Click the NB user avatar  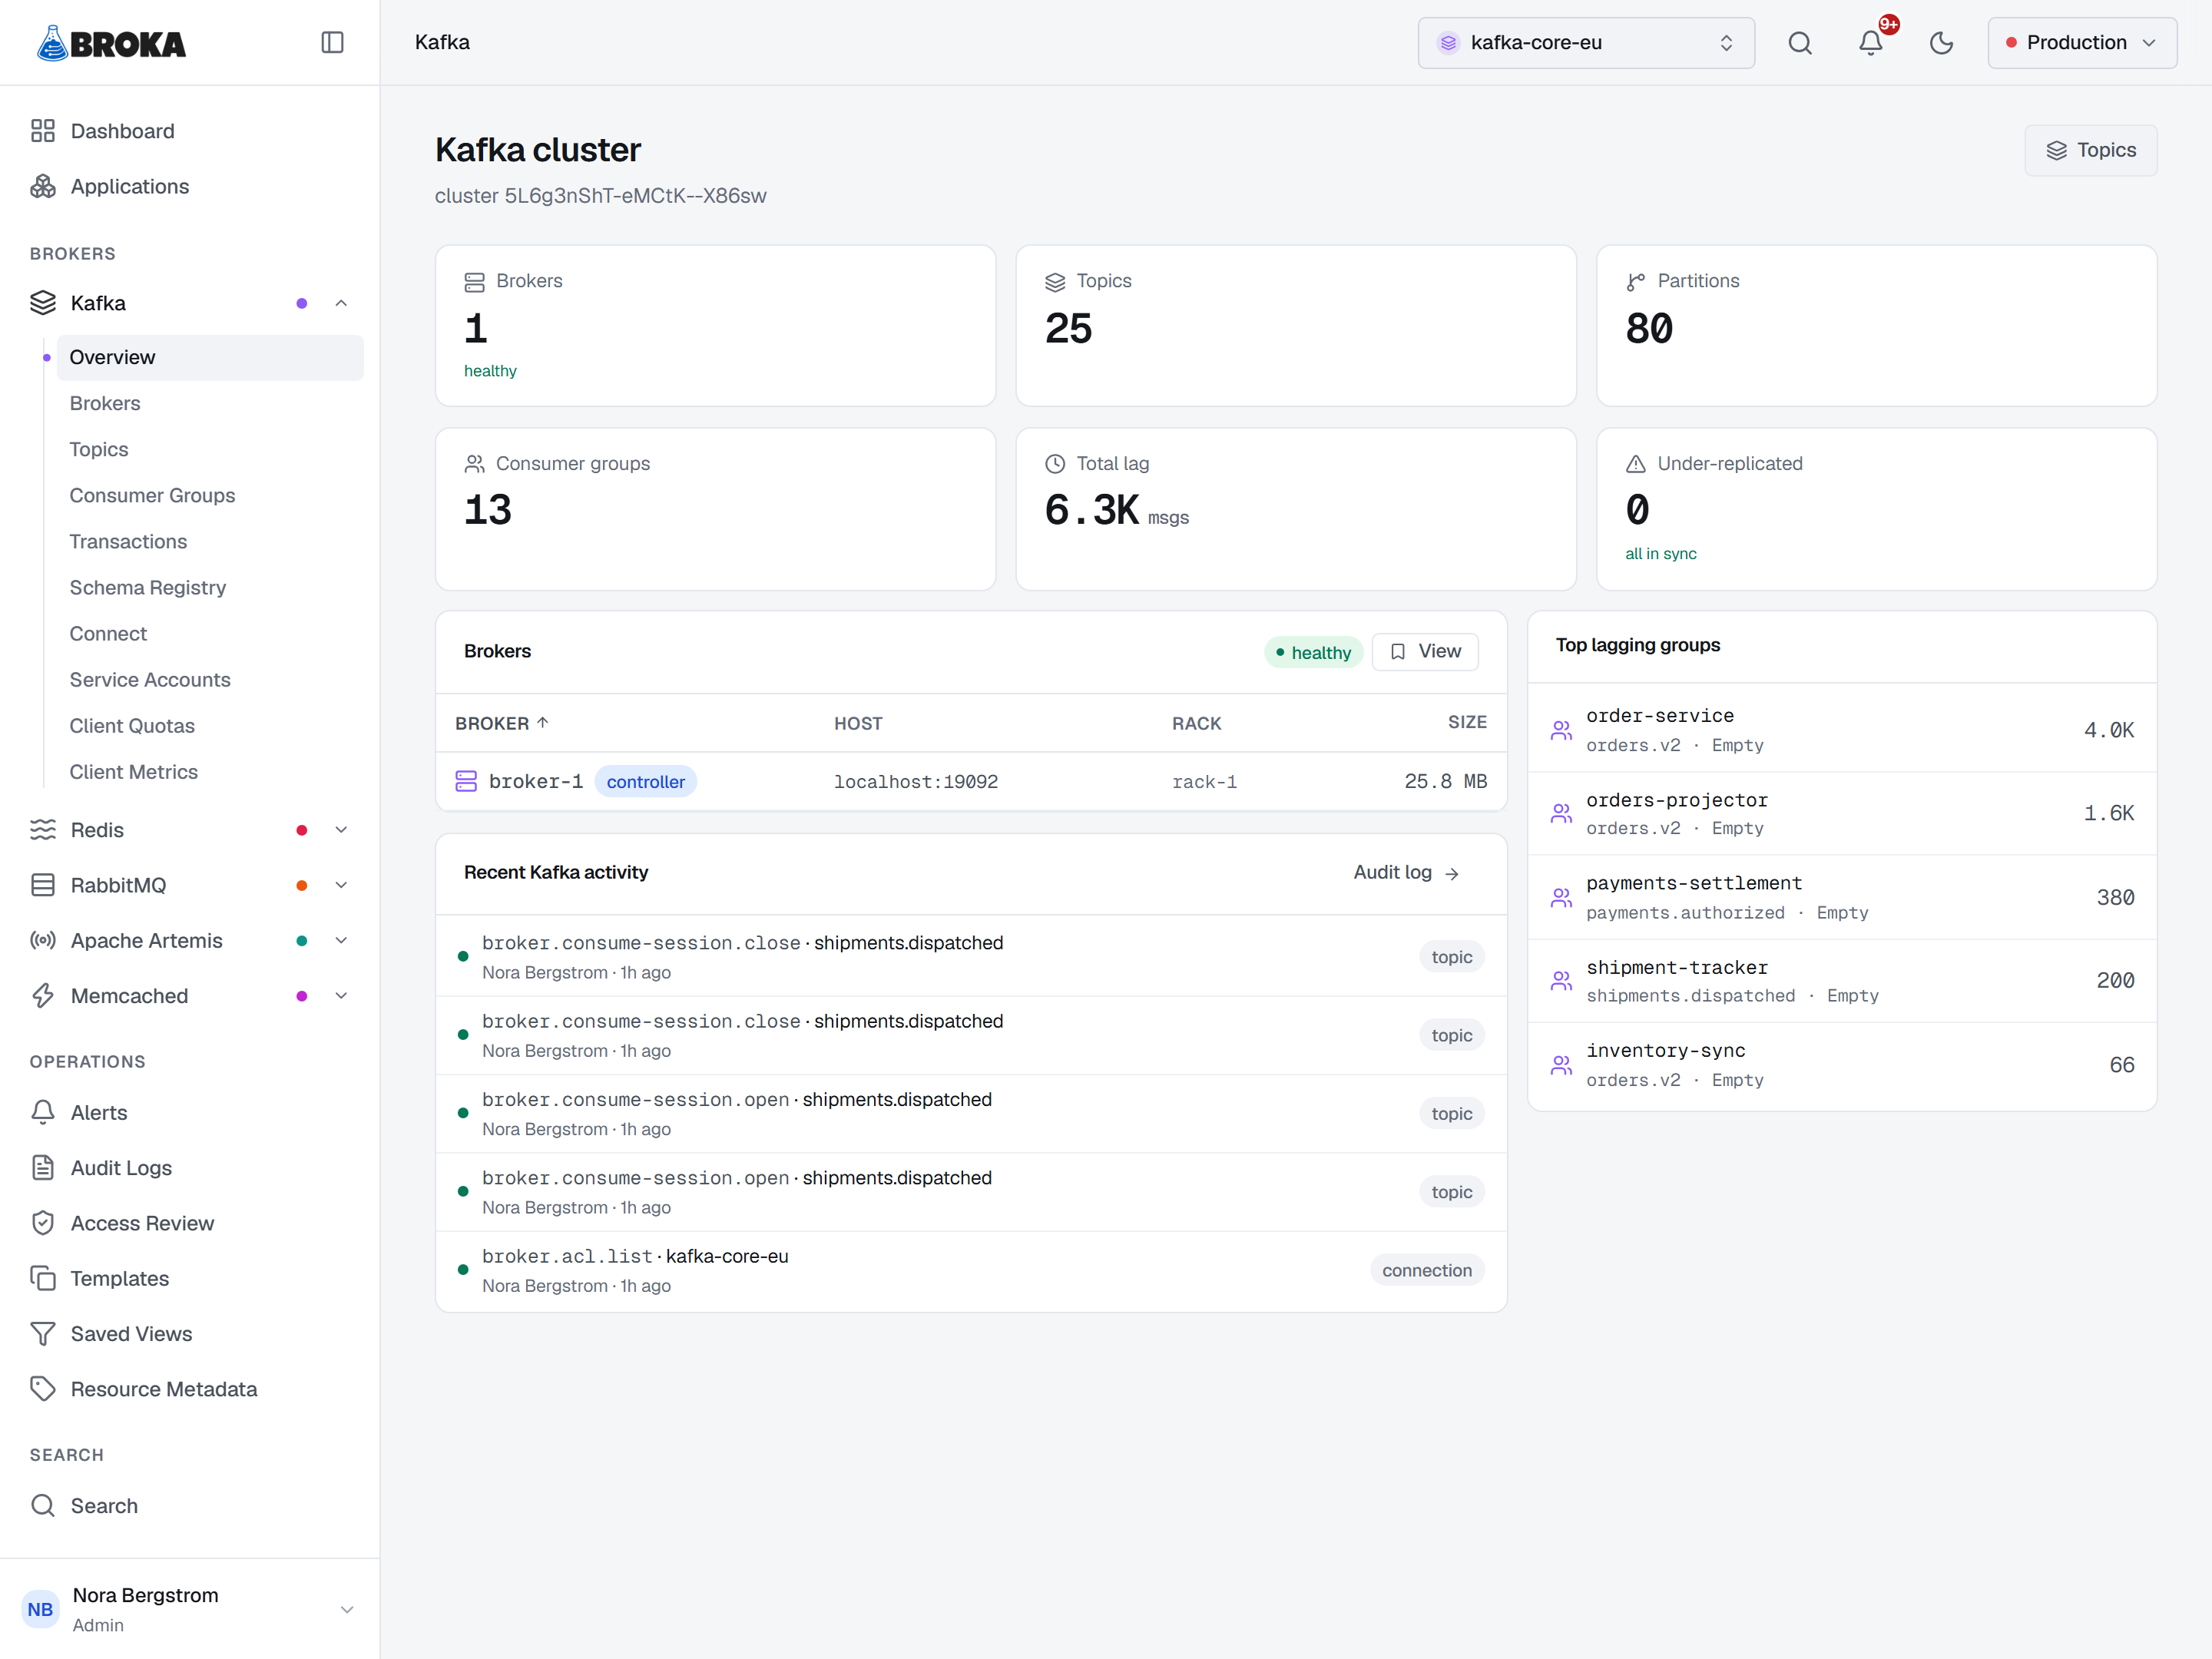[41, 1609]
